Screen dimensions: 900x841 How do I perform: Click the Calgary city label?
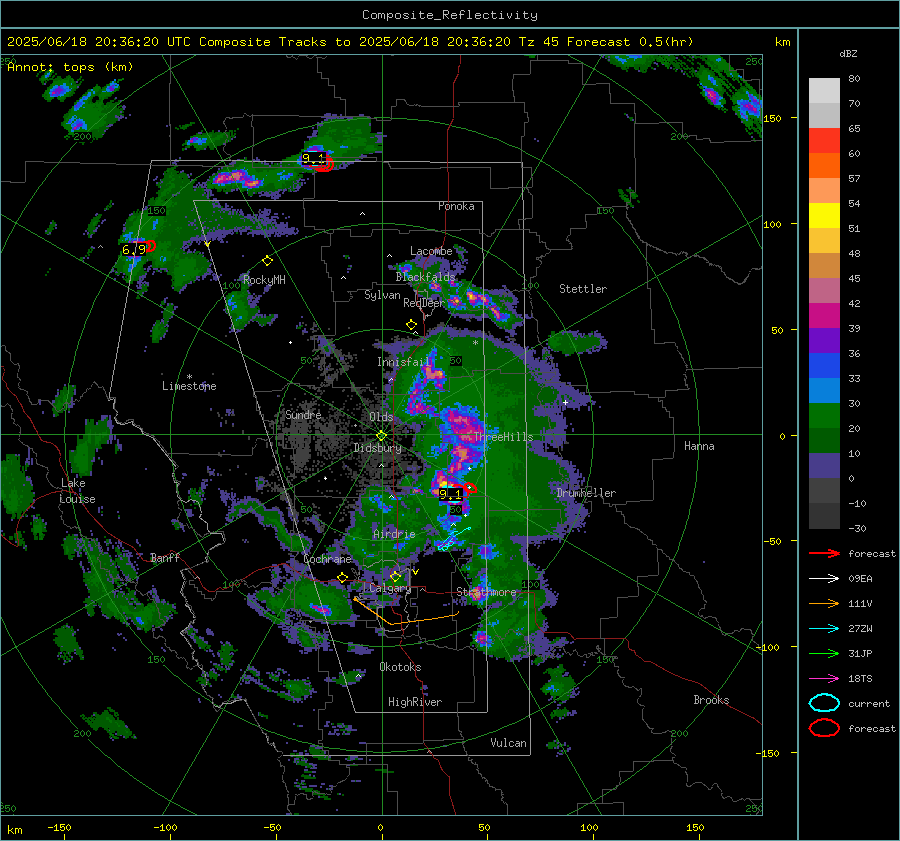[x=390, y=588]
